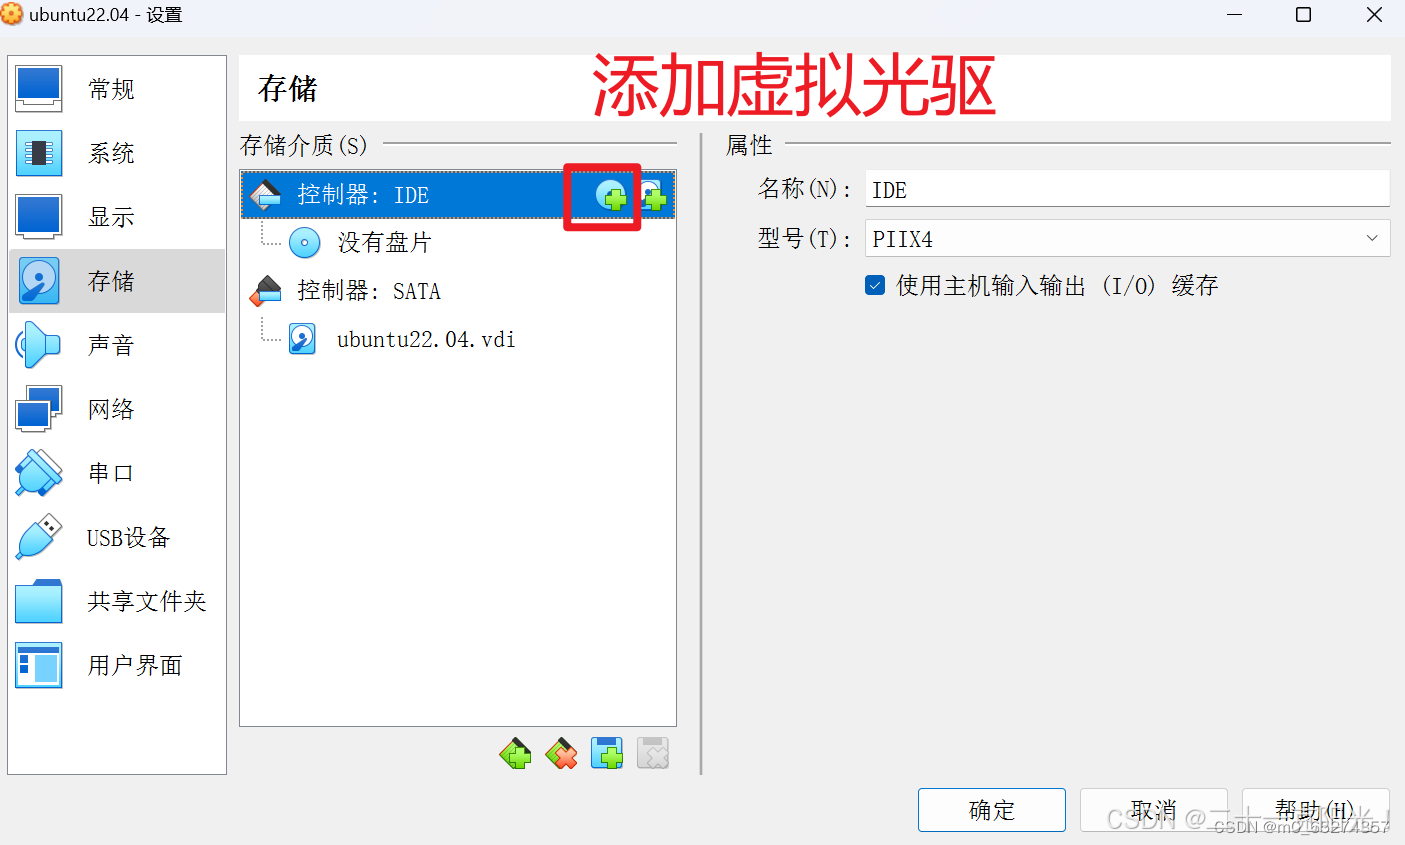The width and height of the screenshot is (1405, 845).
Task: Click greyed remove attachment icon
Action: [653, 753]
